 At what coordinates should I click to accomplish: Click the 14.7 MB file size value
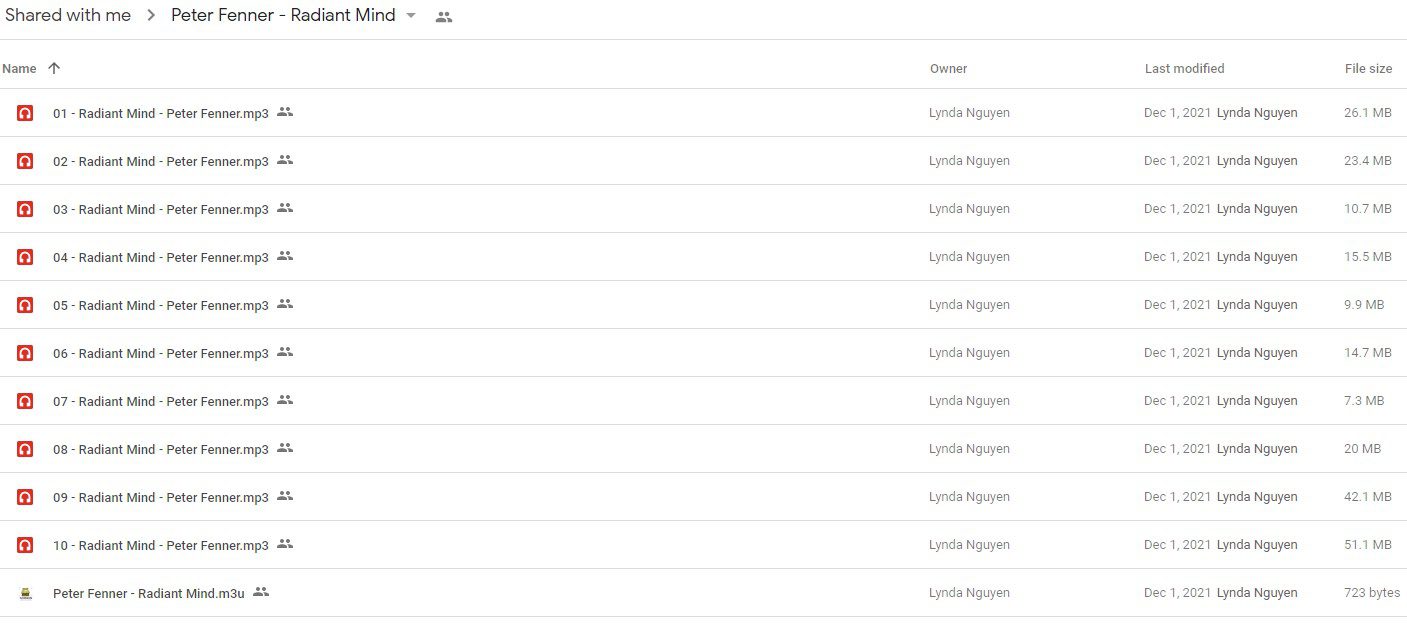[x=1368, y=353]
